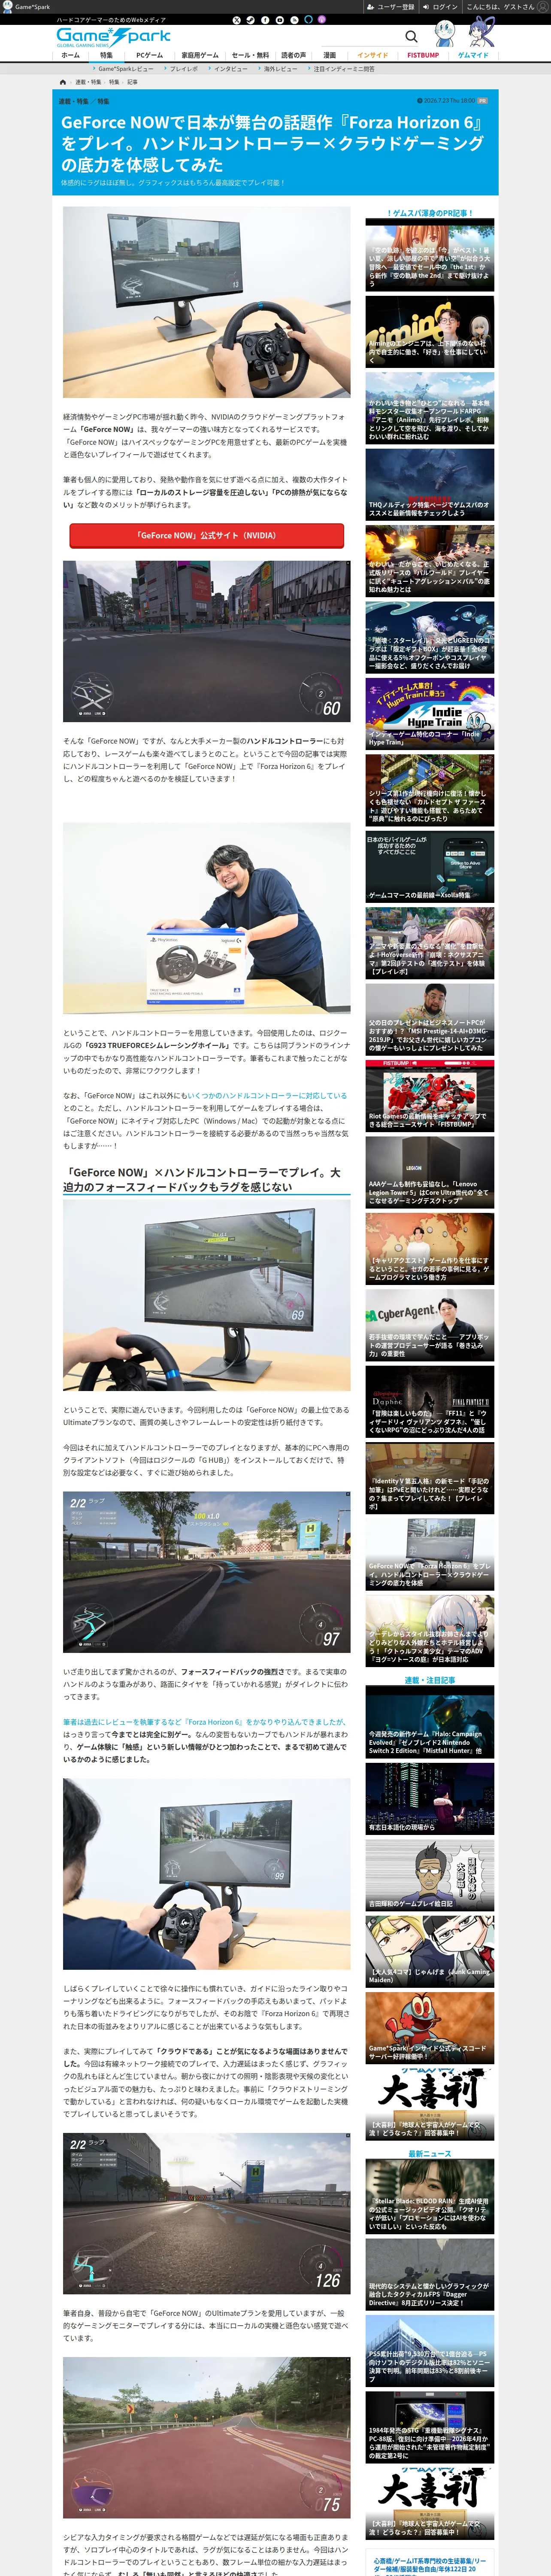551x2576 pixels.
Task: Open the X (Twitter) social icon
Action: point(237,20)
